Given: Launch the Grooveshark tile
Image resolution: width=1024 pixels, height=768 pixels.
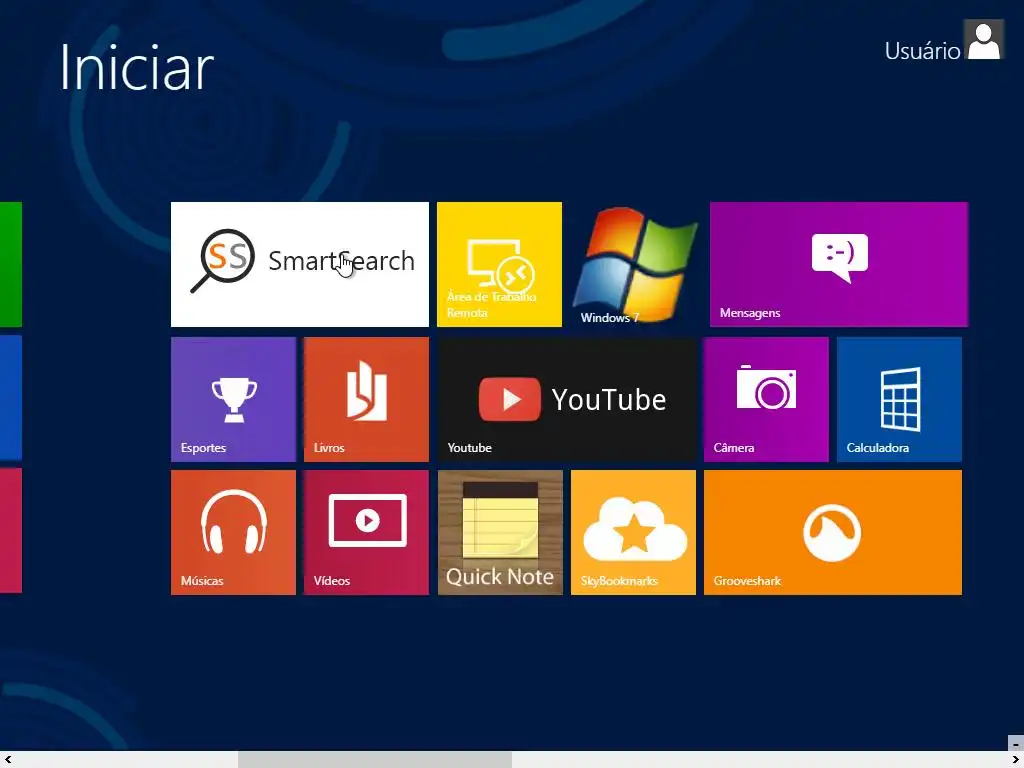Looking at the screenshot, I should (x=833, y=532).
